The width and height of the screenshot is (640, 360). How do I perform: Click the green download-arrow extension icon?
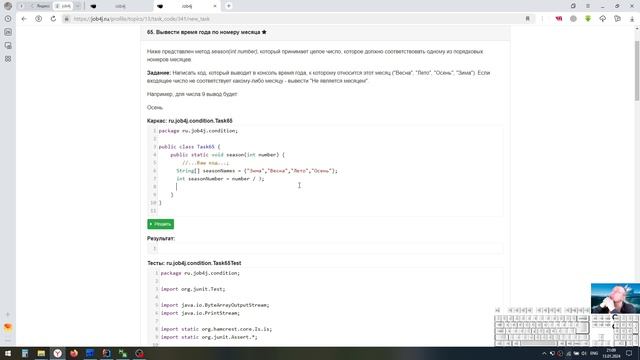click(588, 19)
